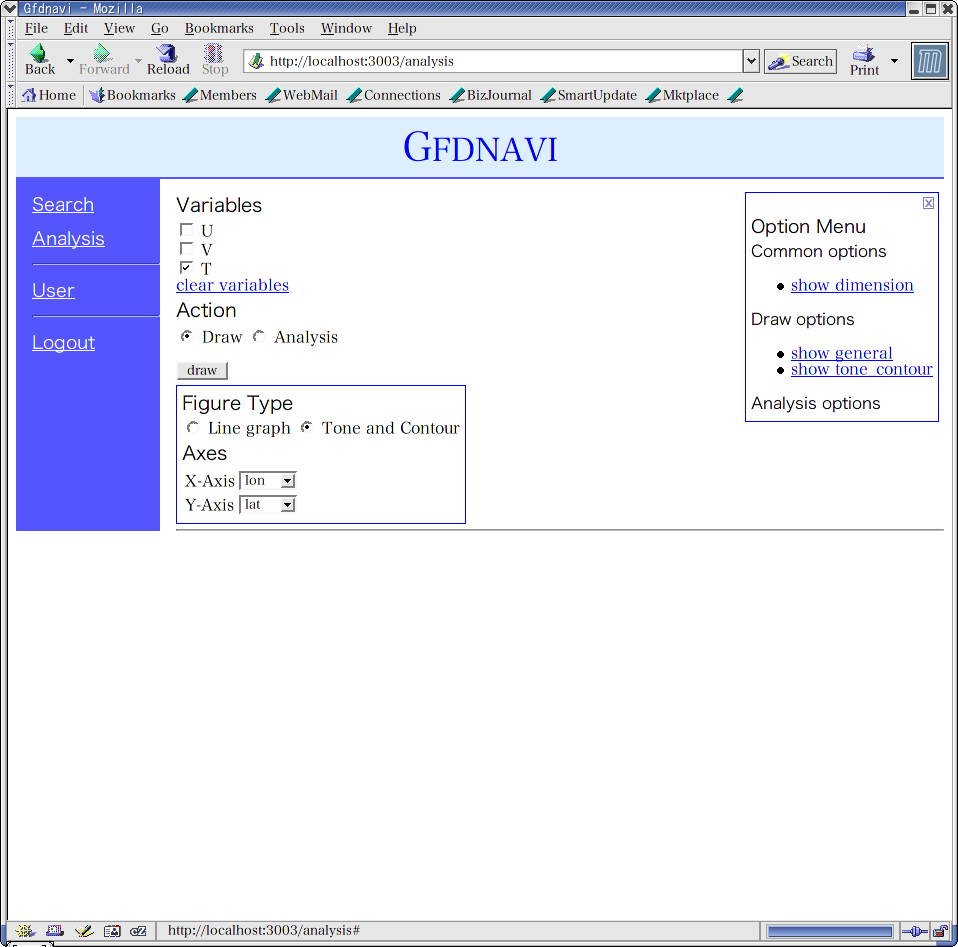
Task: Open the Help menu
Action: click(x=401, y=28)
